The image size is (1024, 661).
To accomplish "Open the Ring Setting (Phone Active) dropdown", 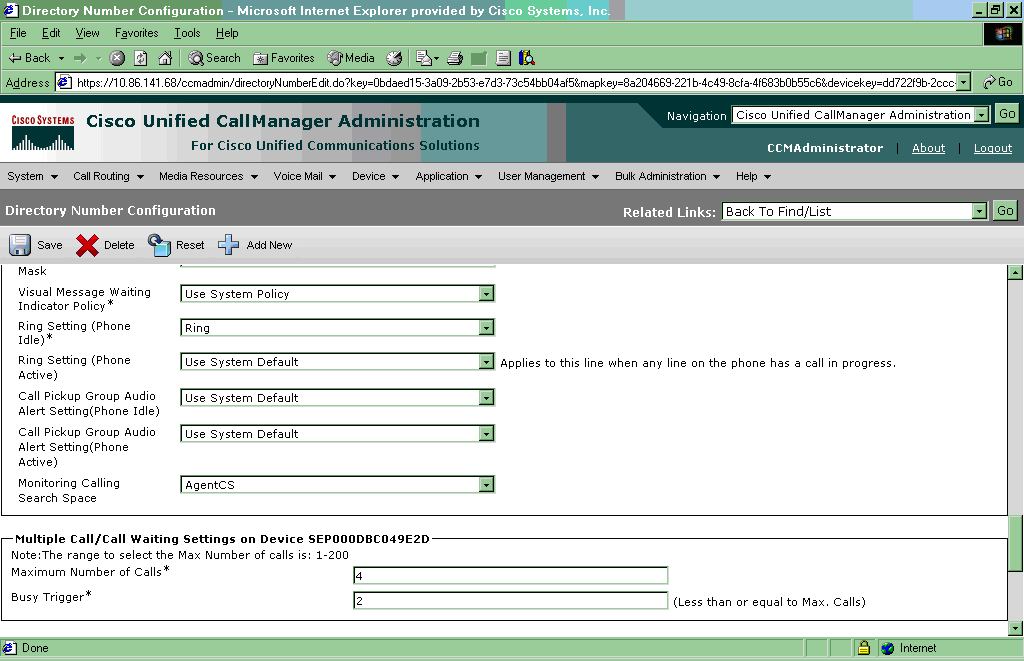I will 486,362.
